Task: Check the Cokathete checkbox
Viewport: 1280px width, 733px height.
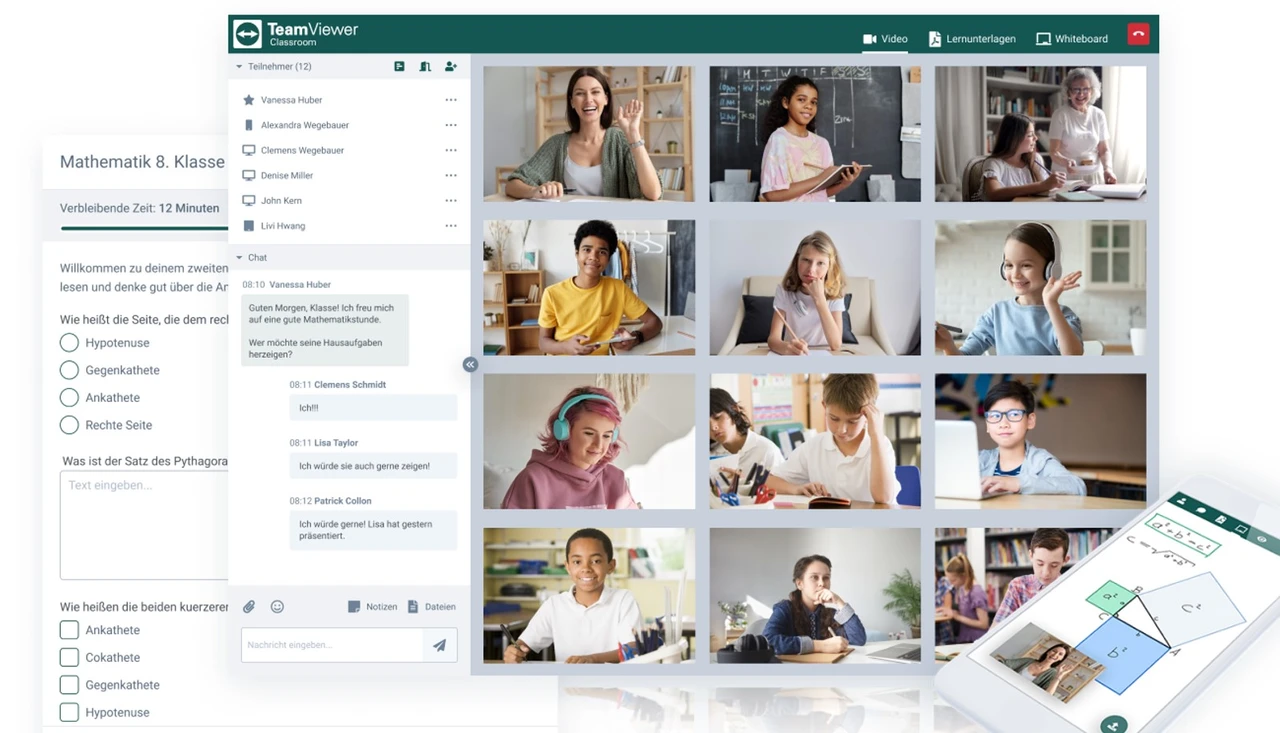Action: tap(69, 658)
